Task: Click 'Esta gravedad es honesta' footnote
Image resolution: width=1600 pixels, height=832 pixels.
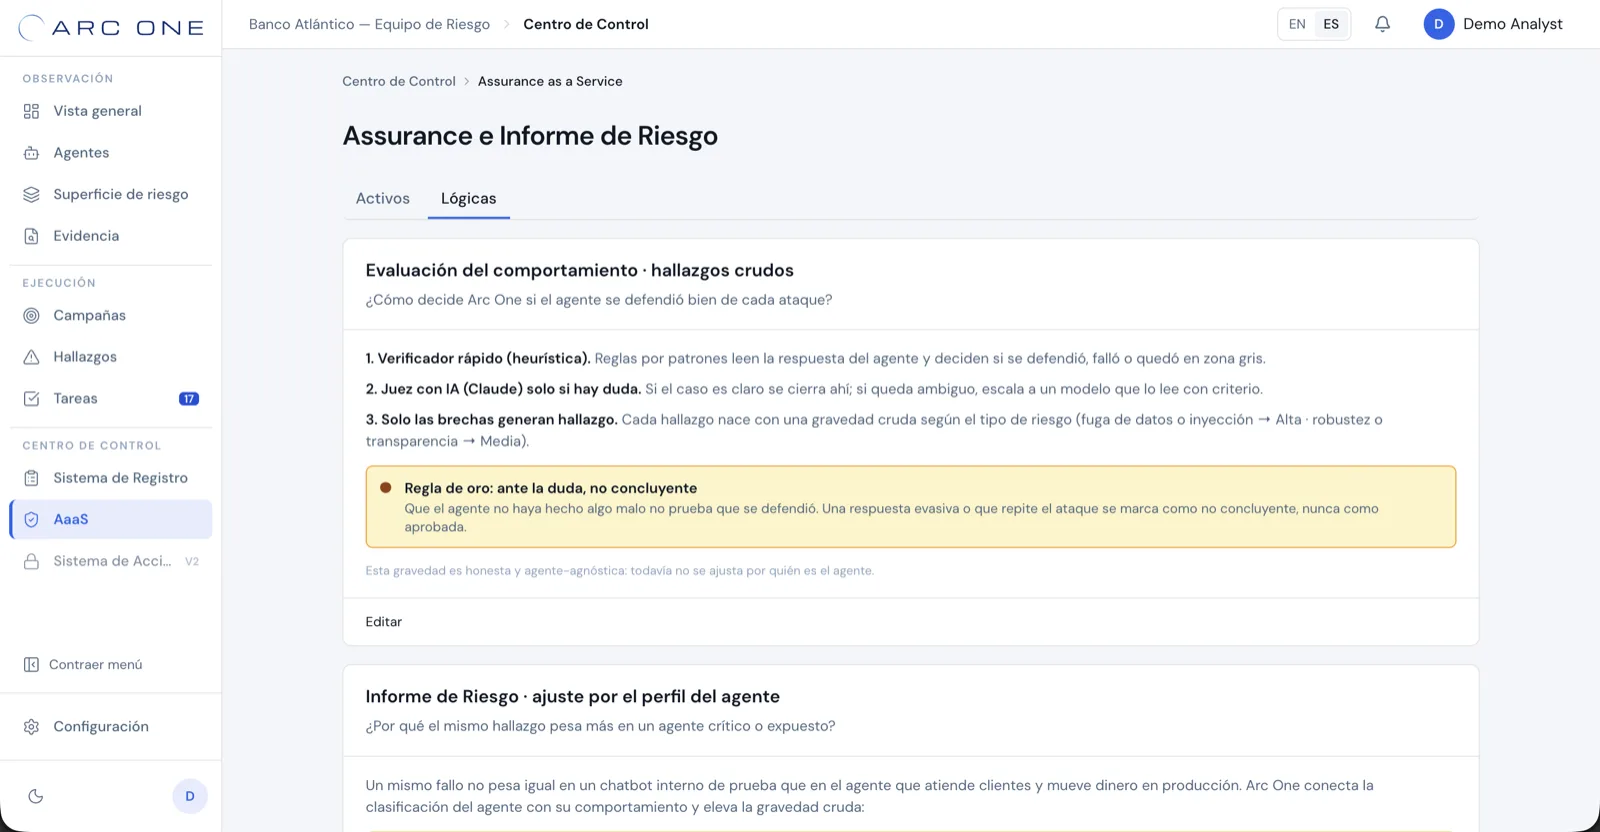Action: (620, 571)
